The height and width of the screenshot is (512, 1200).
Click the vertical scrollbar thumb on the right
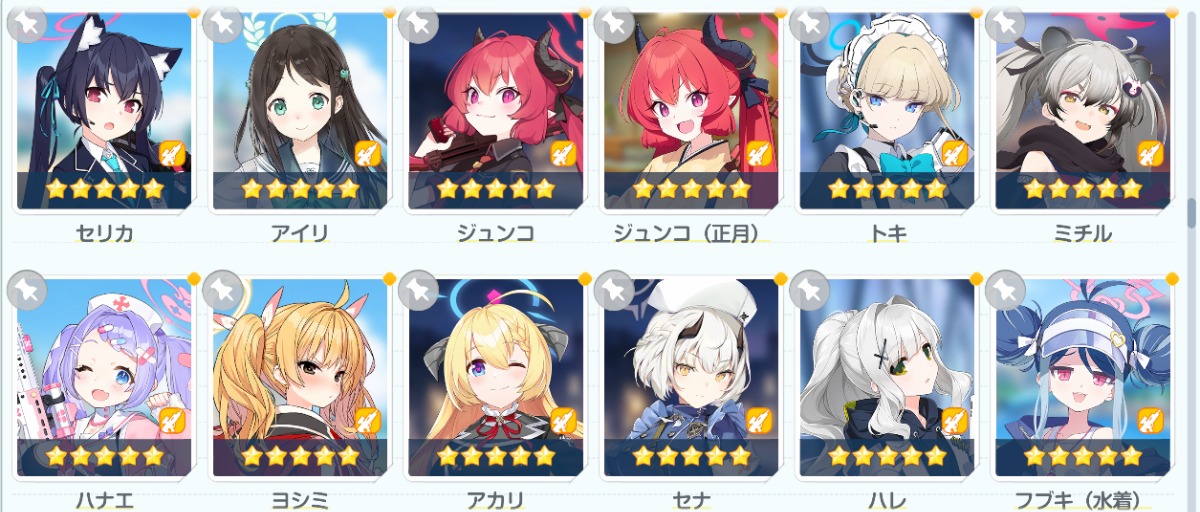pyautogui.click(x=1191, y=212)
